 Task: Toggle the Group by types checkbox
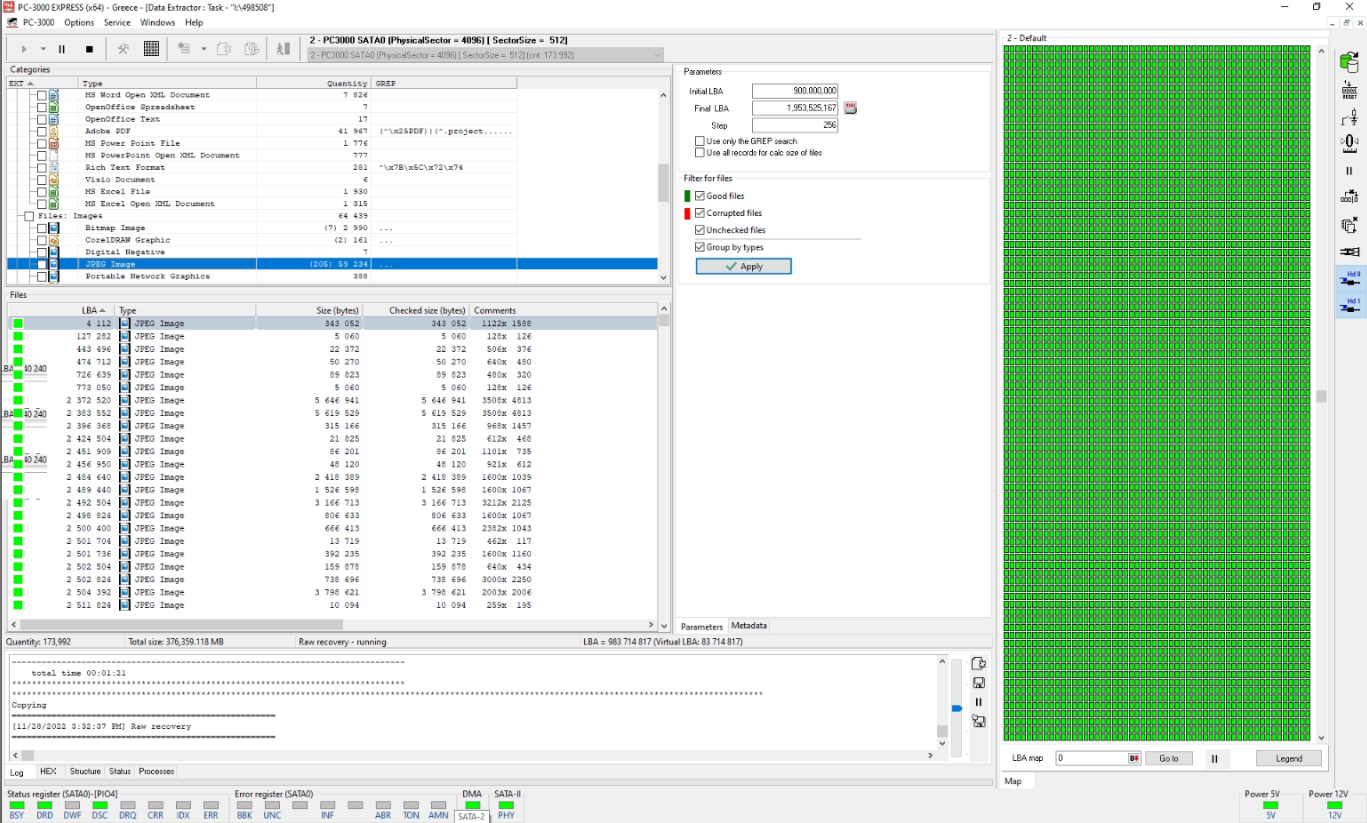[700, 247]
